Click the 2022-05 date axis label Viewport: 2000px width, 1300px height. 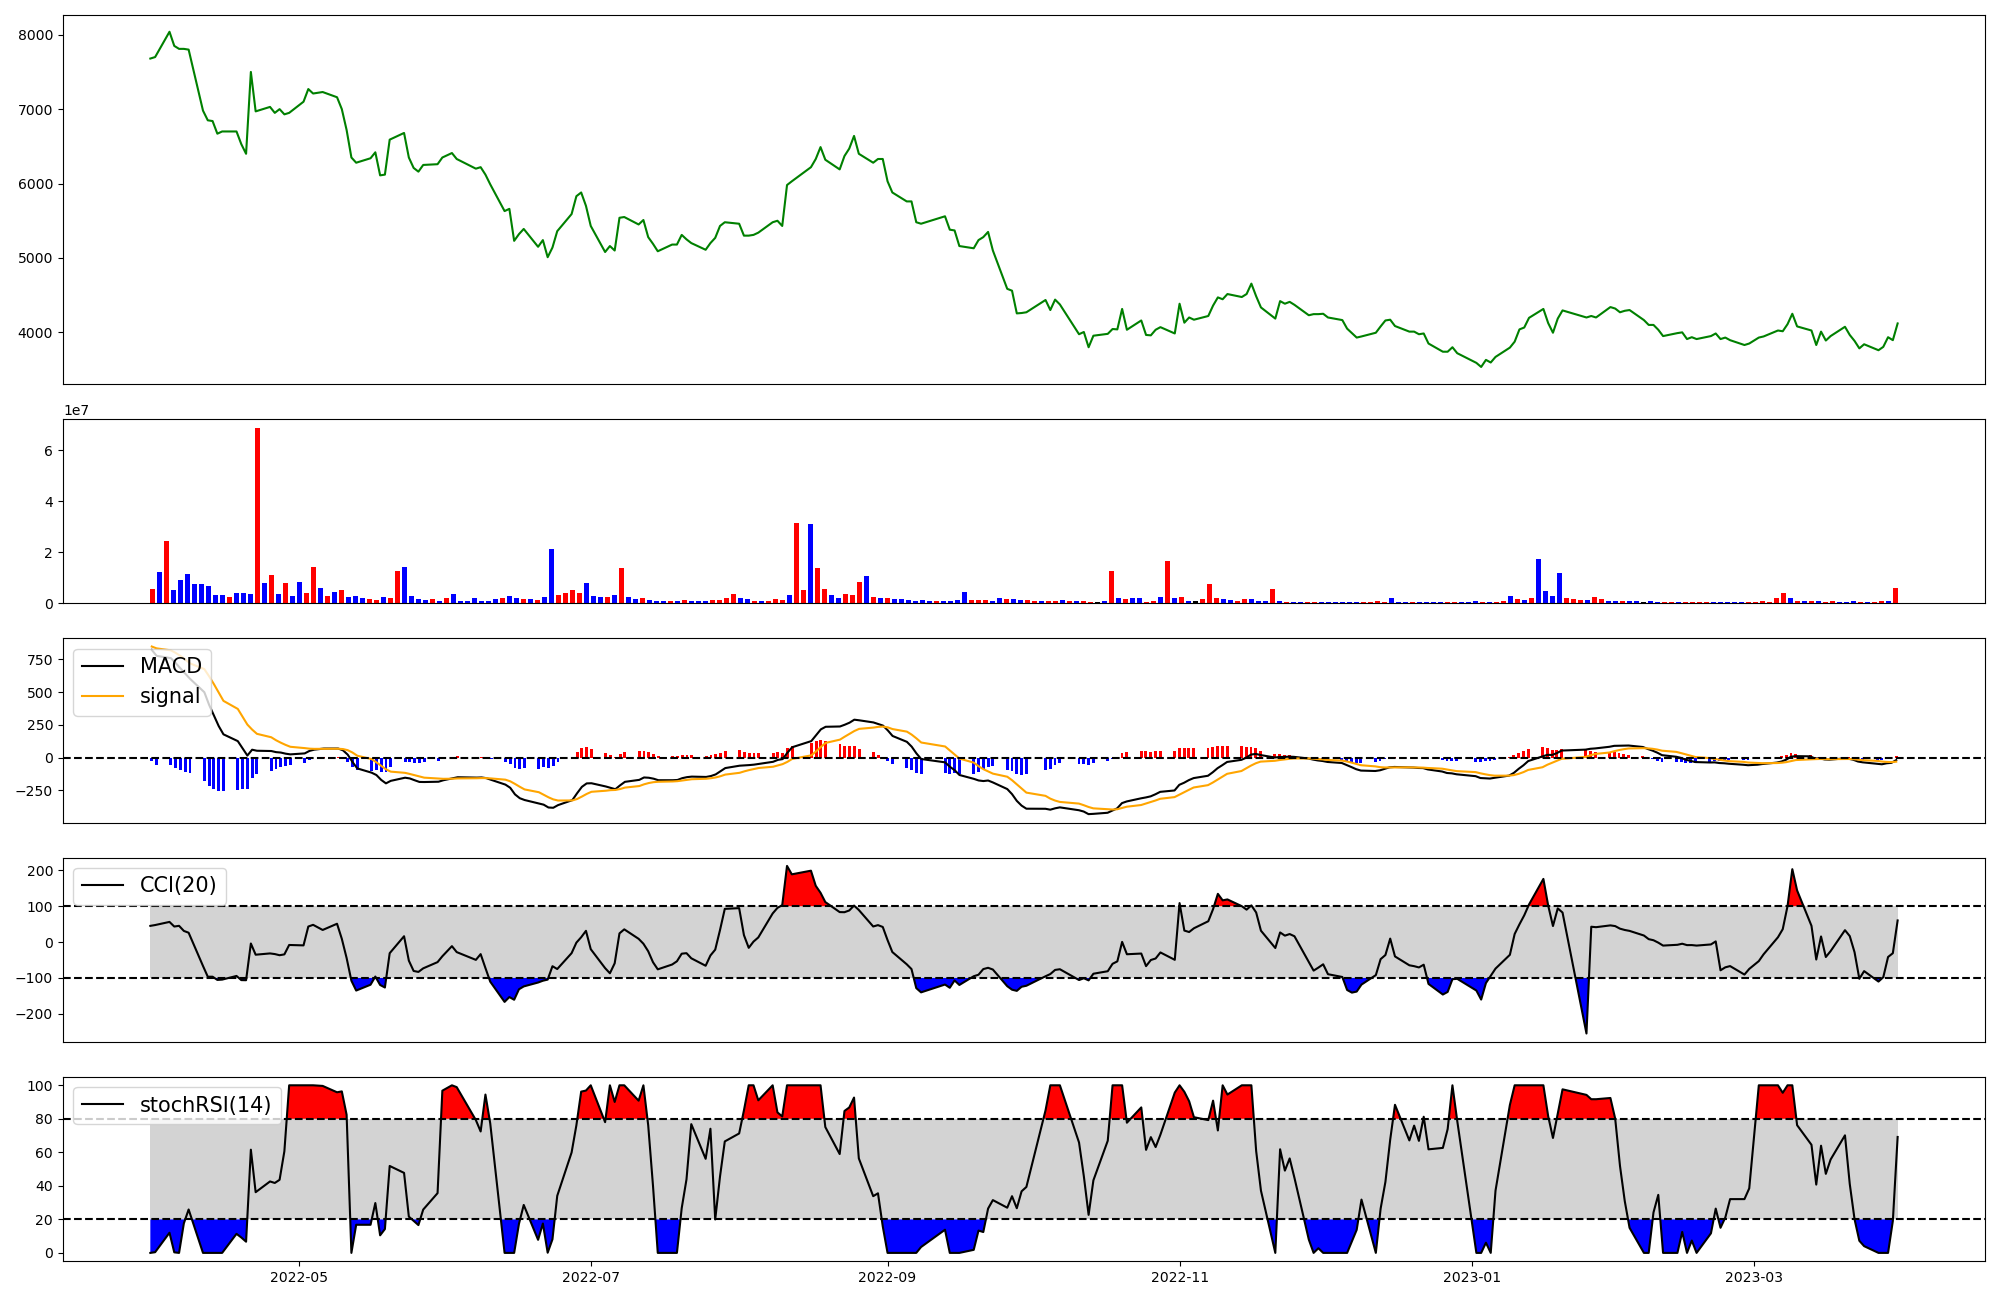coord(298,1277)
